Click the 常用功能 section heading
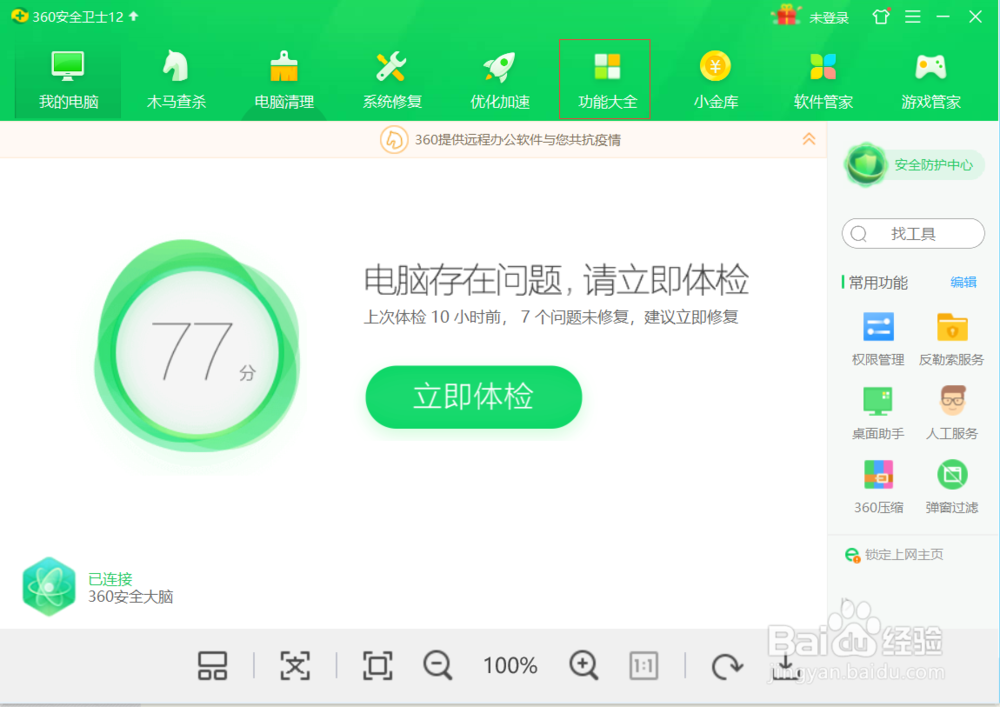Viewport: 1000px width, 707px height. pyautogui.click(x=878, y=282)
